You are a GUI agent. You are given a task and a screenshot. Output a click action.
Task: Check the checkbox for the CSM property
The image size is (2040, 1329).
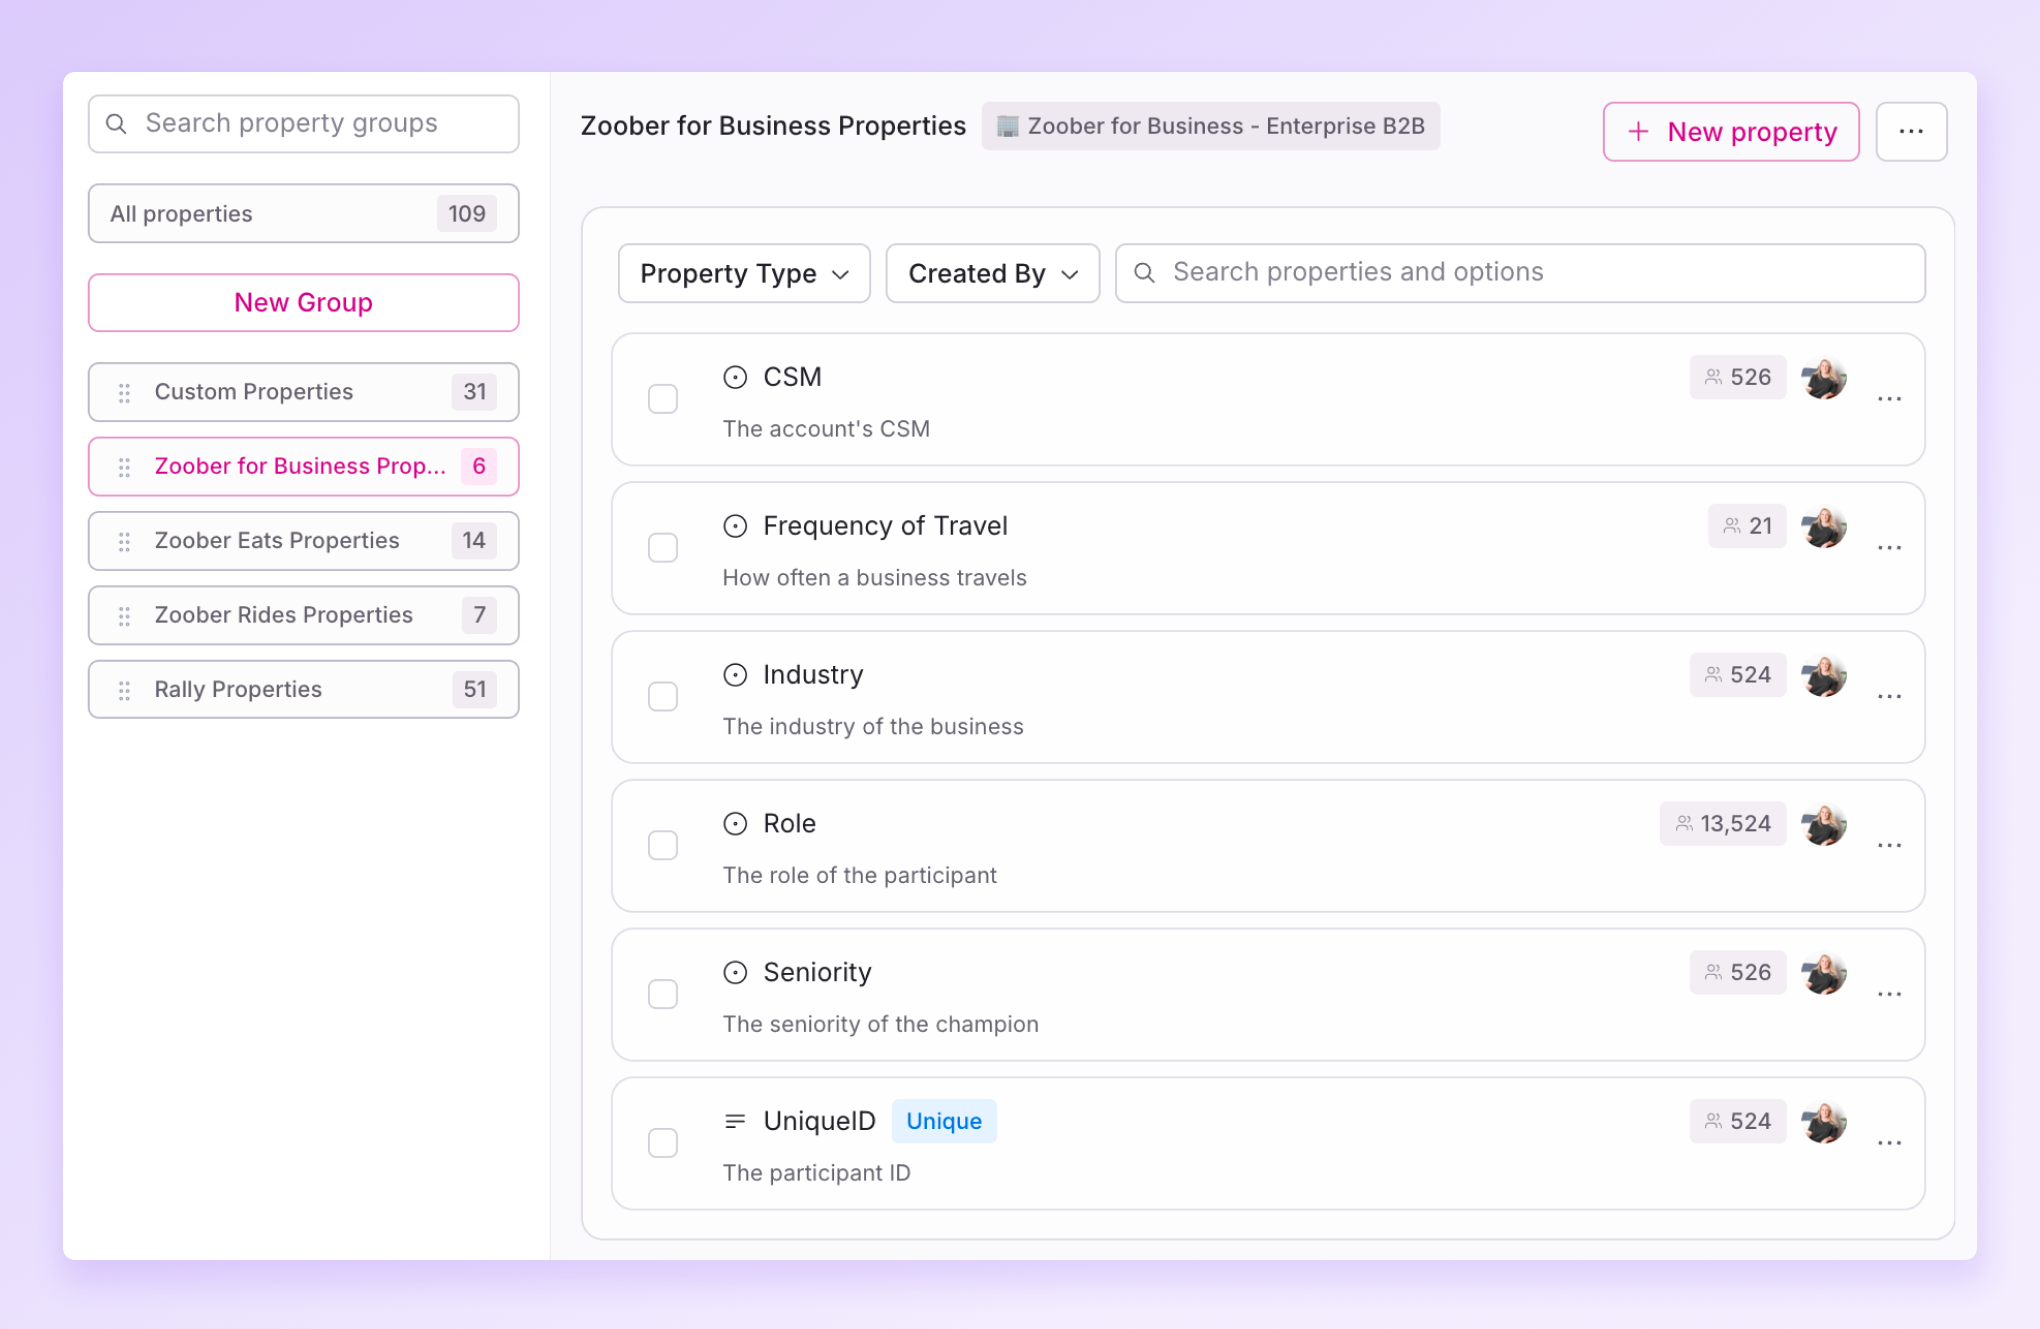pos(663,399)
